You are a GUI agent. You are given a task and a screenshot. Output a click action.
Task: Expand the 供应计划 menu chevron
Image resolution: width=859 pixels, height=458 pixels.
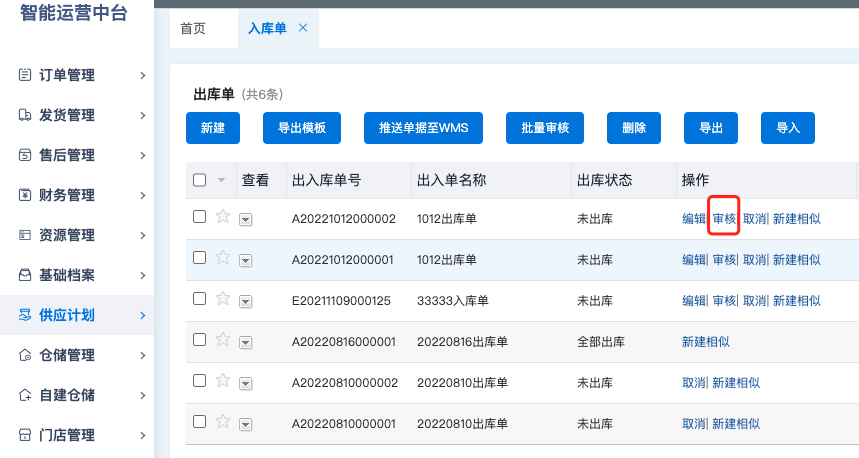click(x=142, y=315)
